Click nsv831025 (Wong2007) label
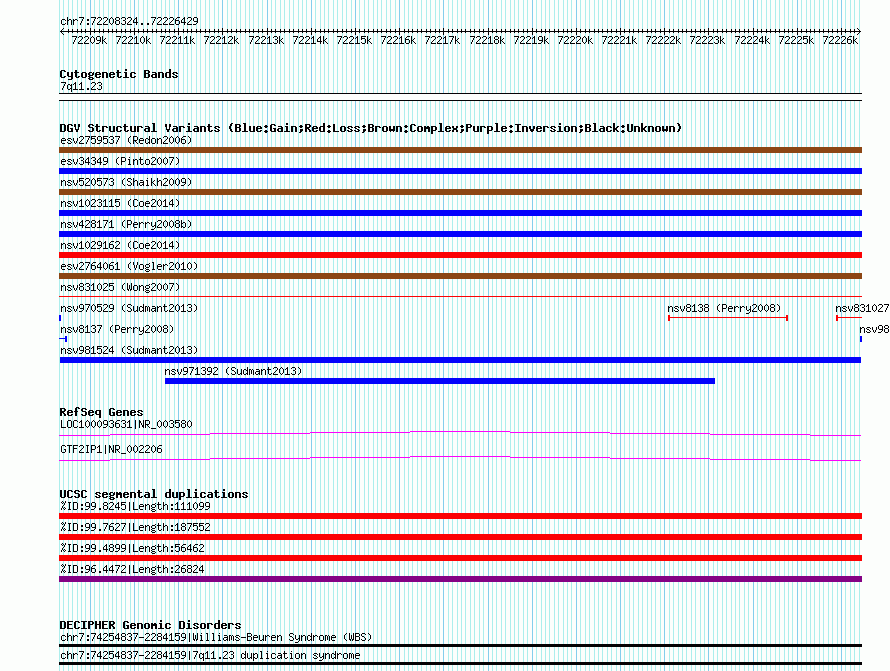890x671 pixels. [x=120, y=287]
